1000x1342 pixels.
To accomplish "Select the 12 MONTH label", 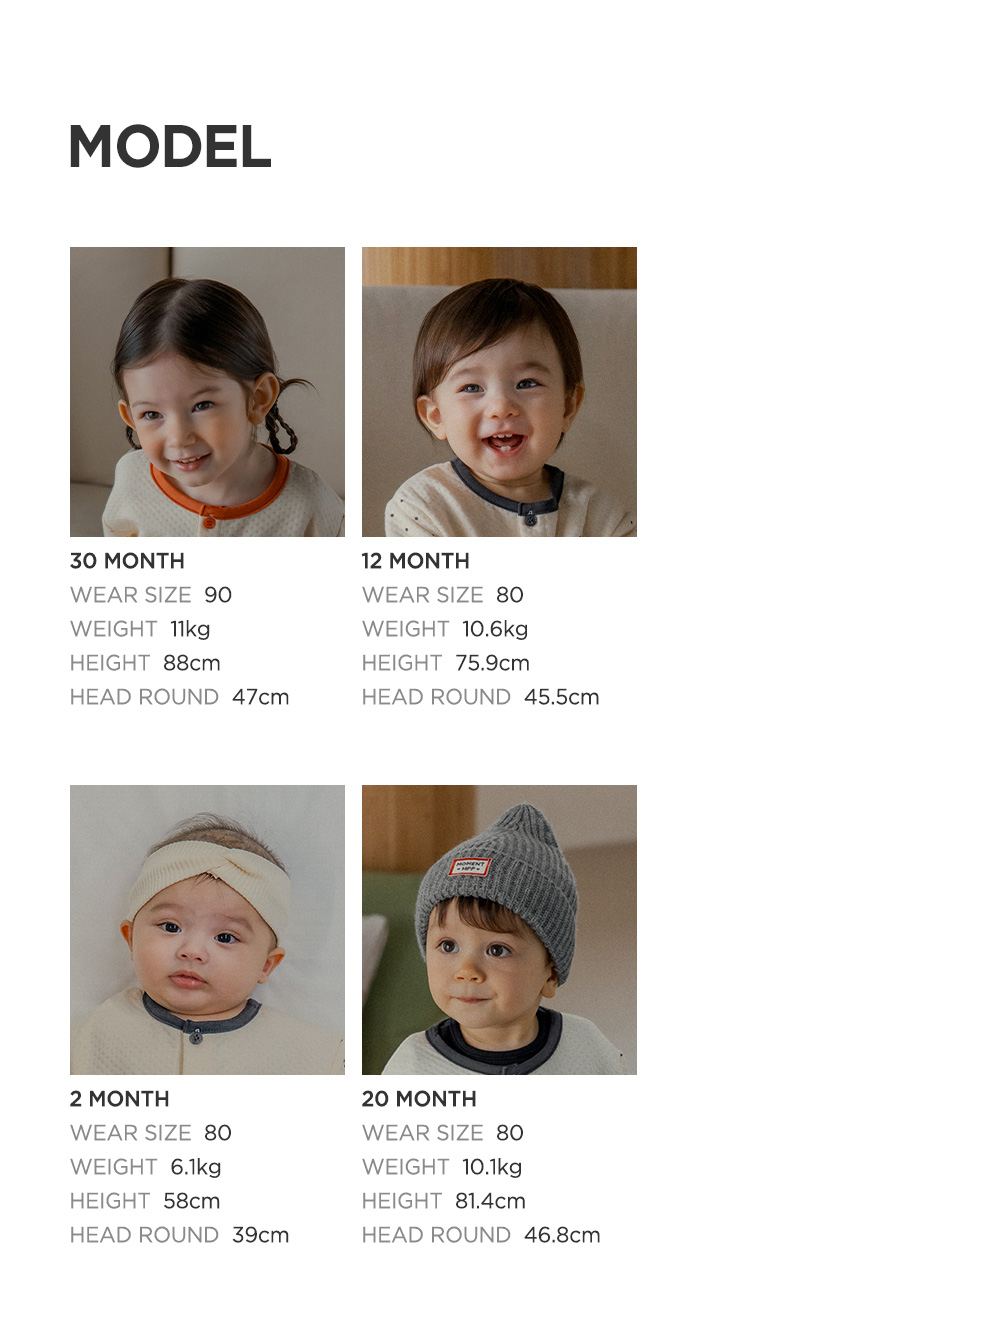I will click(x=415, y=561).
